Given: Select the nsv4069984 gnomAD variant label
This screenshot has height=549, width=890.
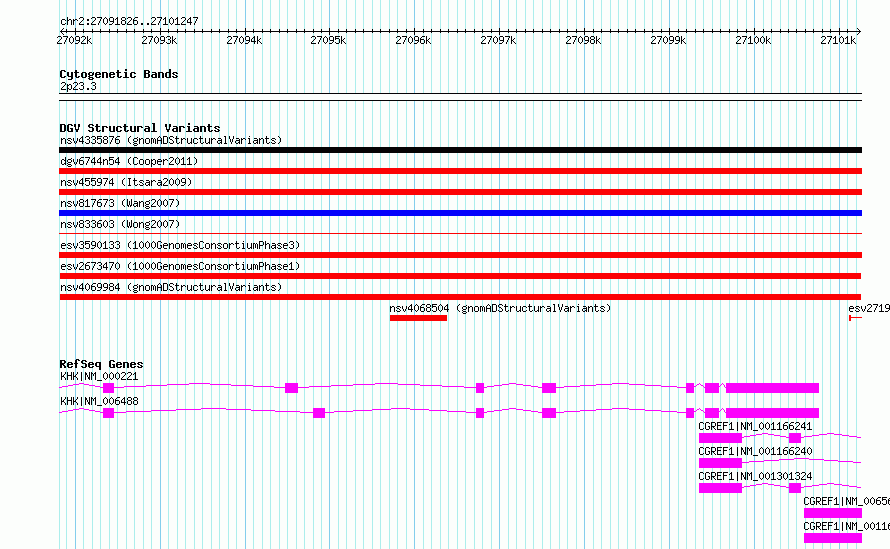Looking at the screenshot, I should tap(171, 287).
